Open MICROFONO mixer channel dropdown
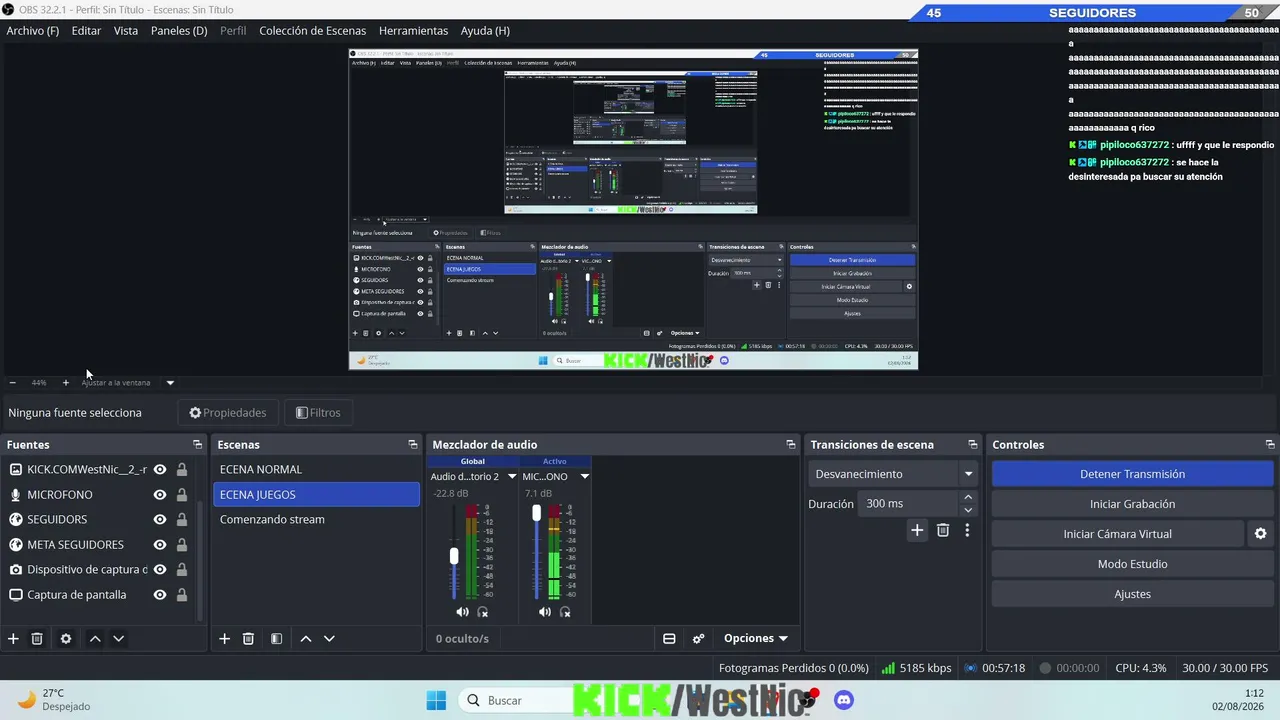1280x720 pixels. point(585,477)
